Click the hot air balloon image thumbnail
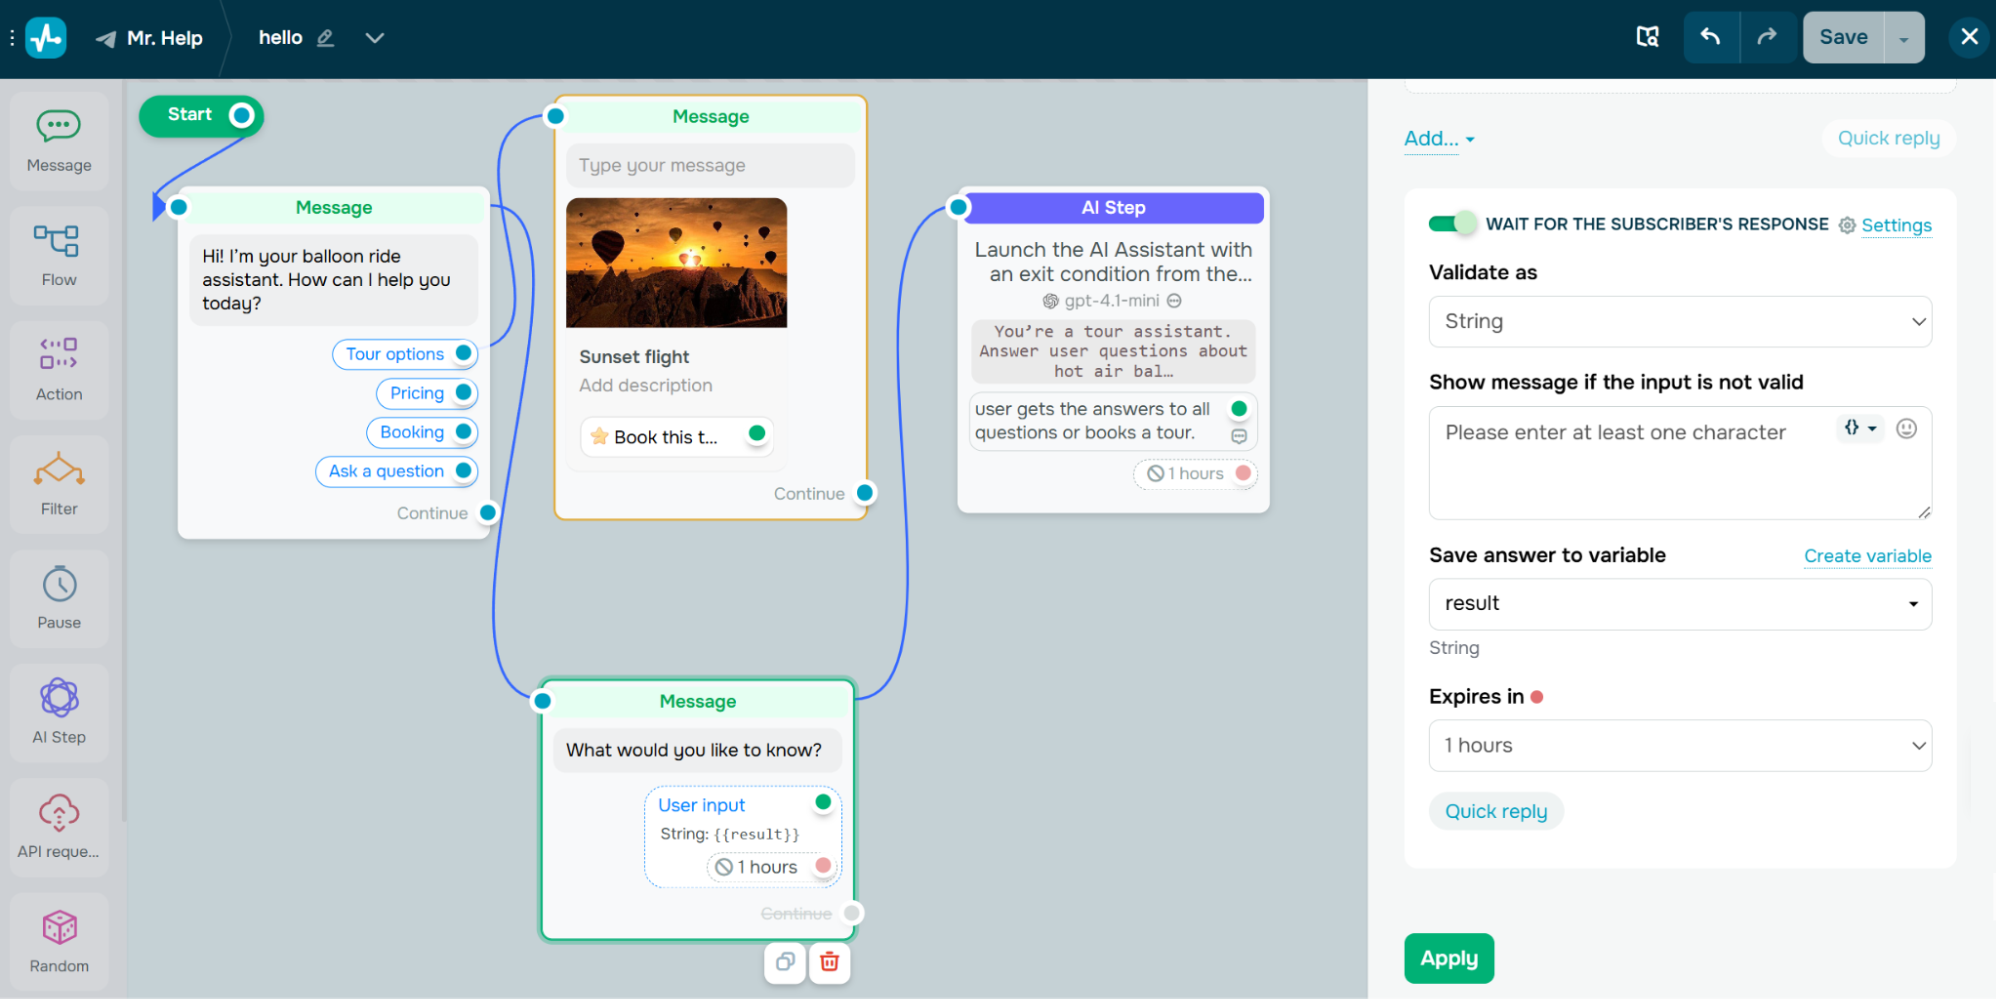 (676, 262)
